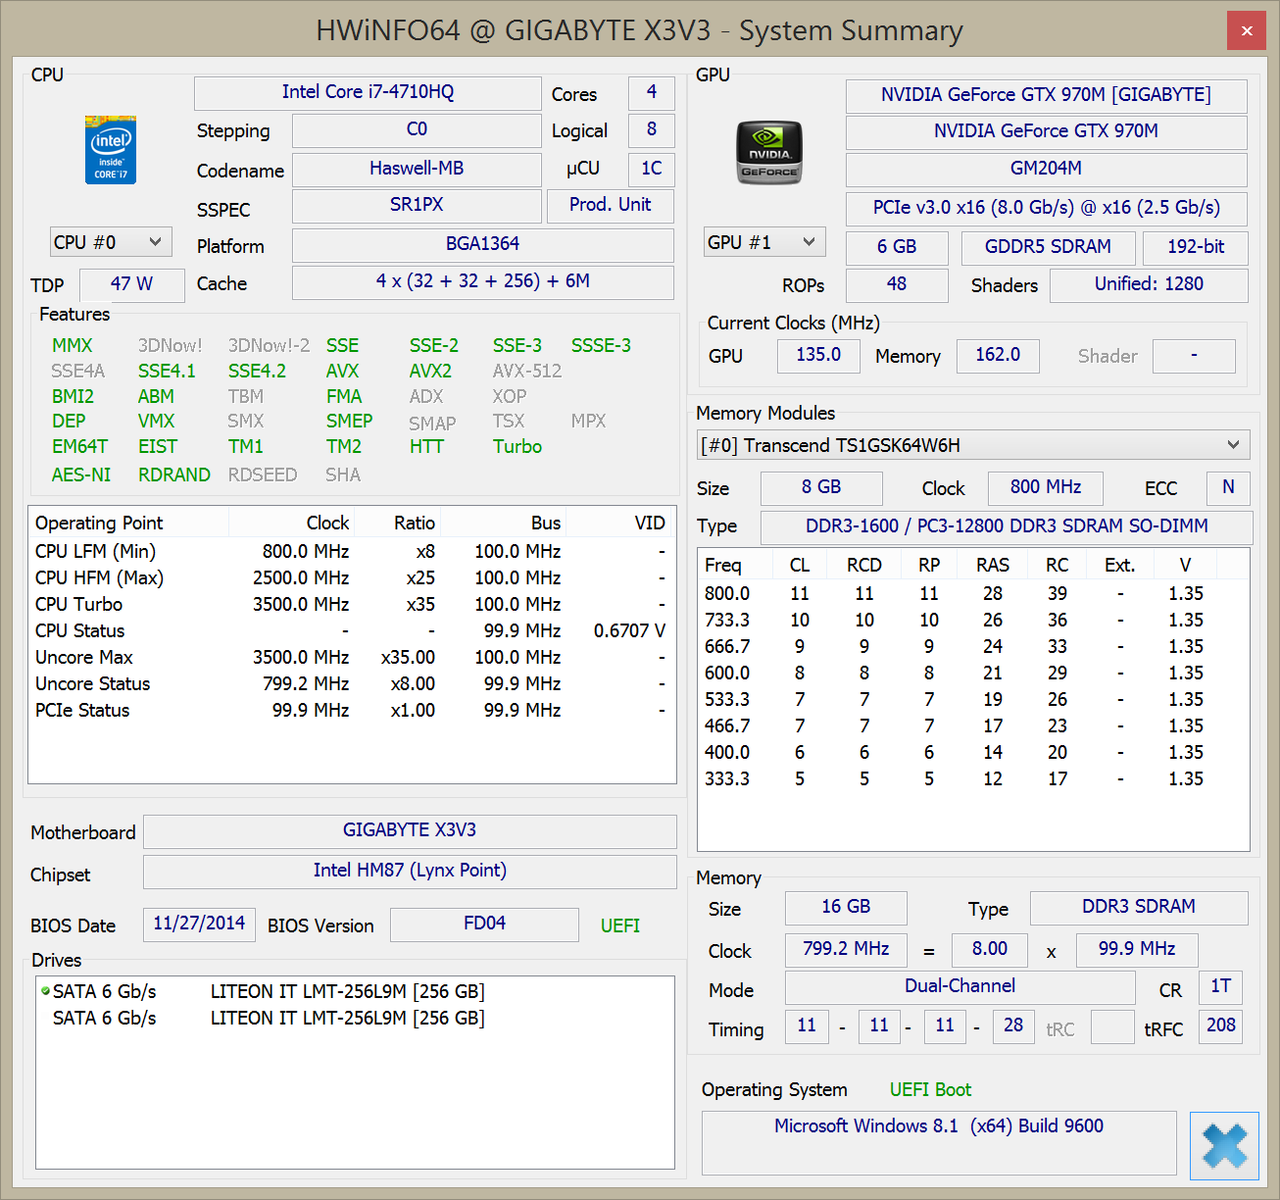Image resolution: width=1280 pixels, height=1200 pixels.
Task: Click the UEFI Boot label
Action: pos(930,1090)
